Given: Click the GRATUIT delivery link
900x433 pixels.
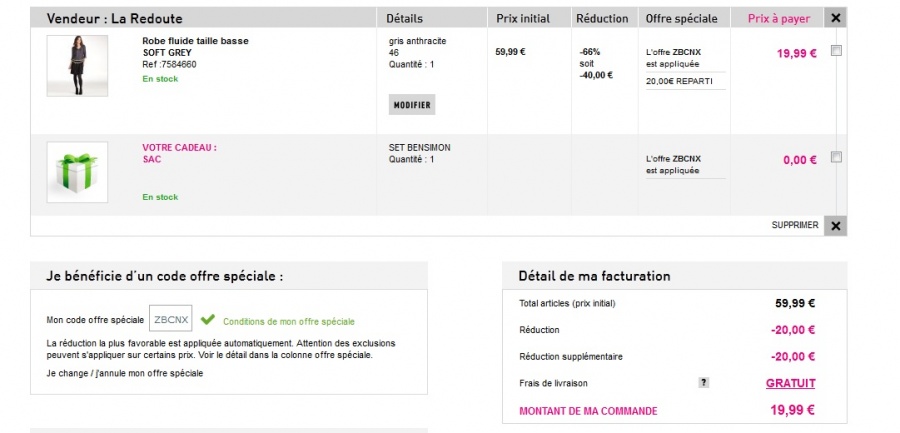Looking at the screenshot, I should pyautogui.click(x=790, y=383).
